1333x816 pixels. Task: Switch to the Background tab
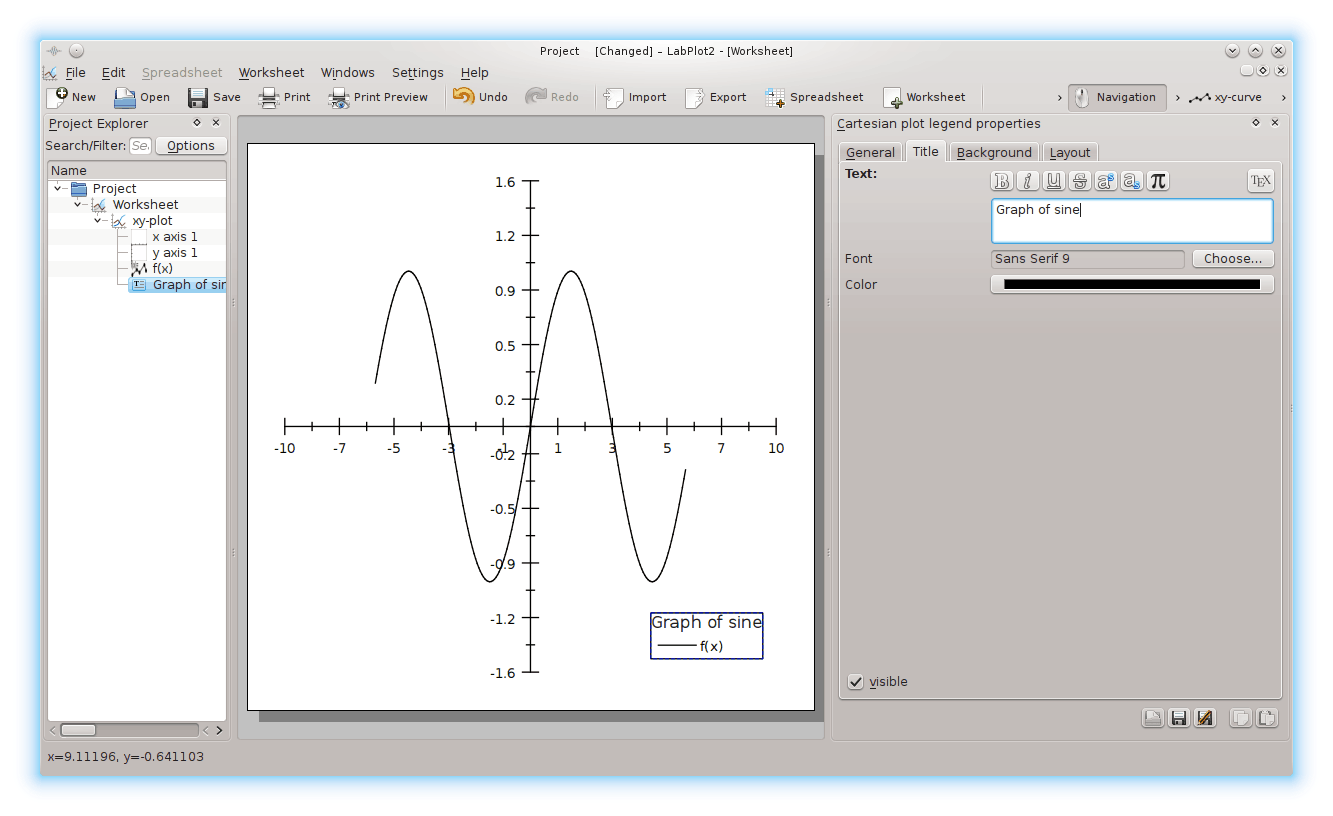[993, 152]
